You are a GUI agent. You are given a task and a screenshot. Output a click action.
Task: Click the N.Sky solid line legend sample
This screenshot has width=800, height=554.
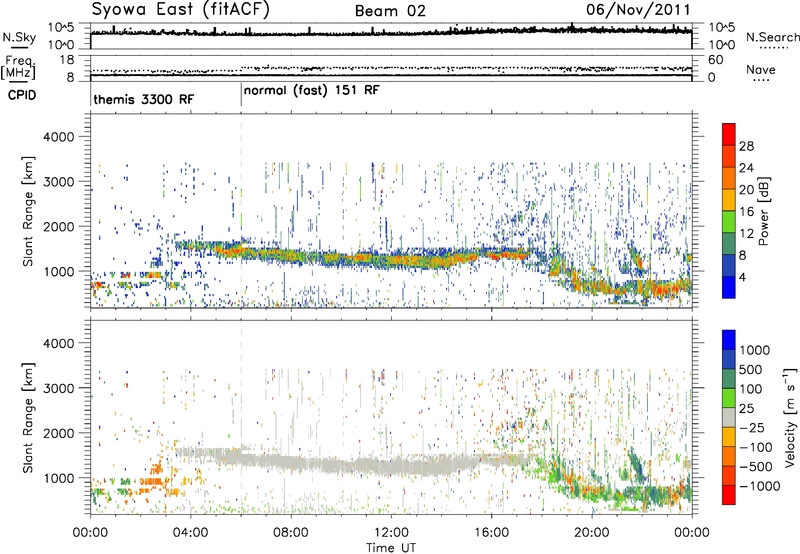[19, 48]
